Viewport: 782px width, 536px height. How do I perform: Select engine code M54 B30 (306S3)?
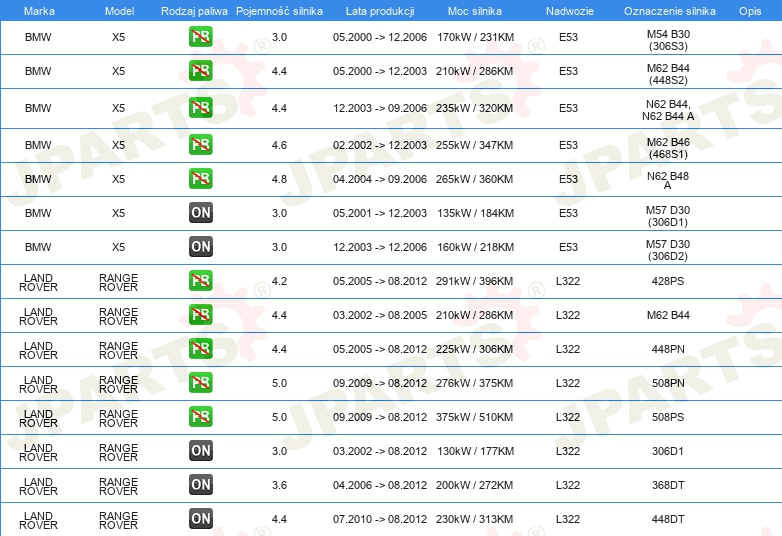(668, 40)
